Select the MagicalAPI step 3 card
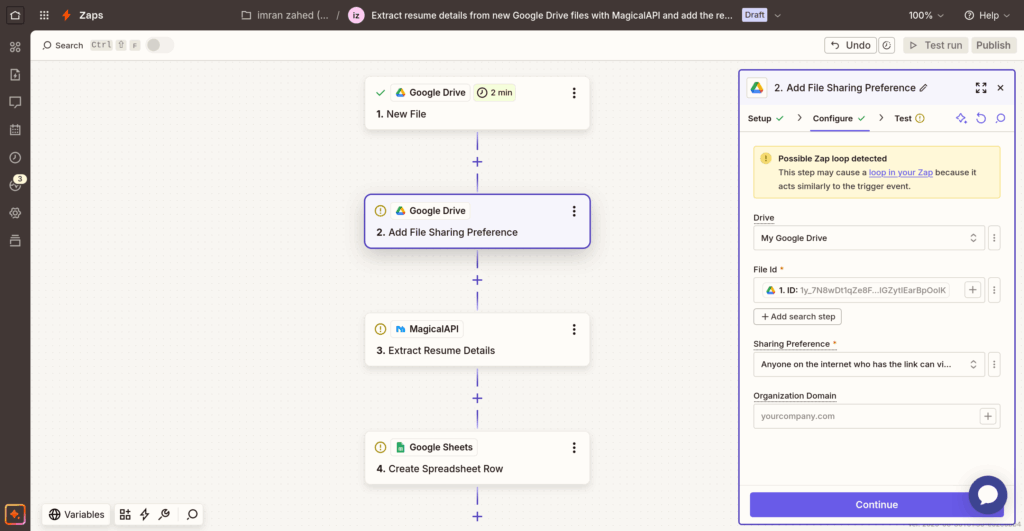 (477, 340)
